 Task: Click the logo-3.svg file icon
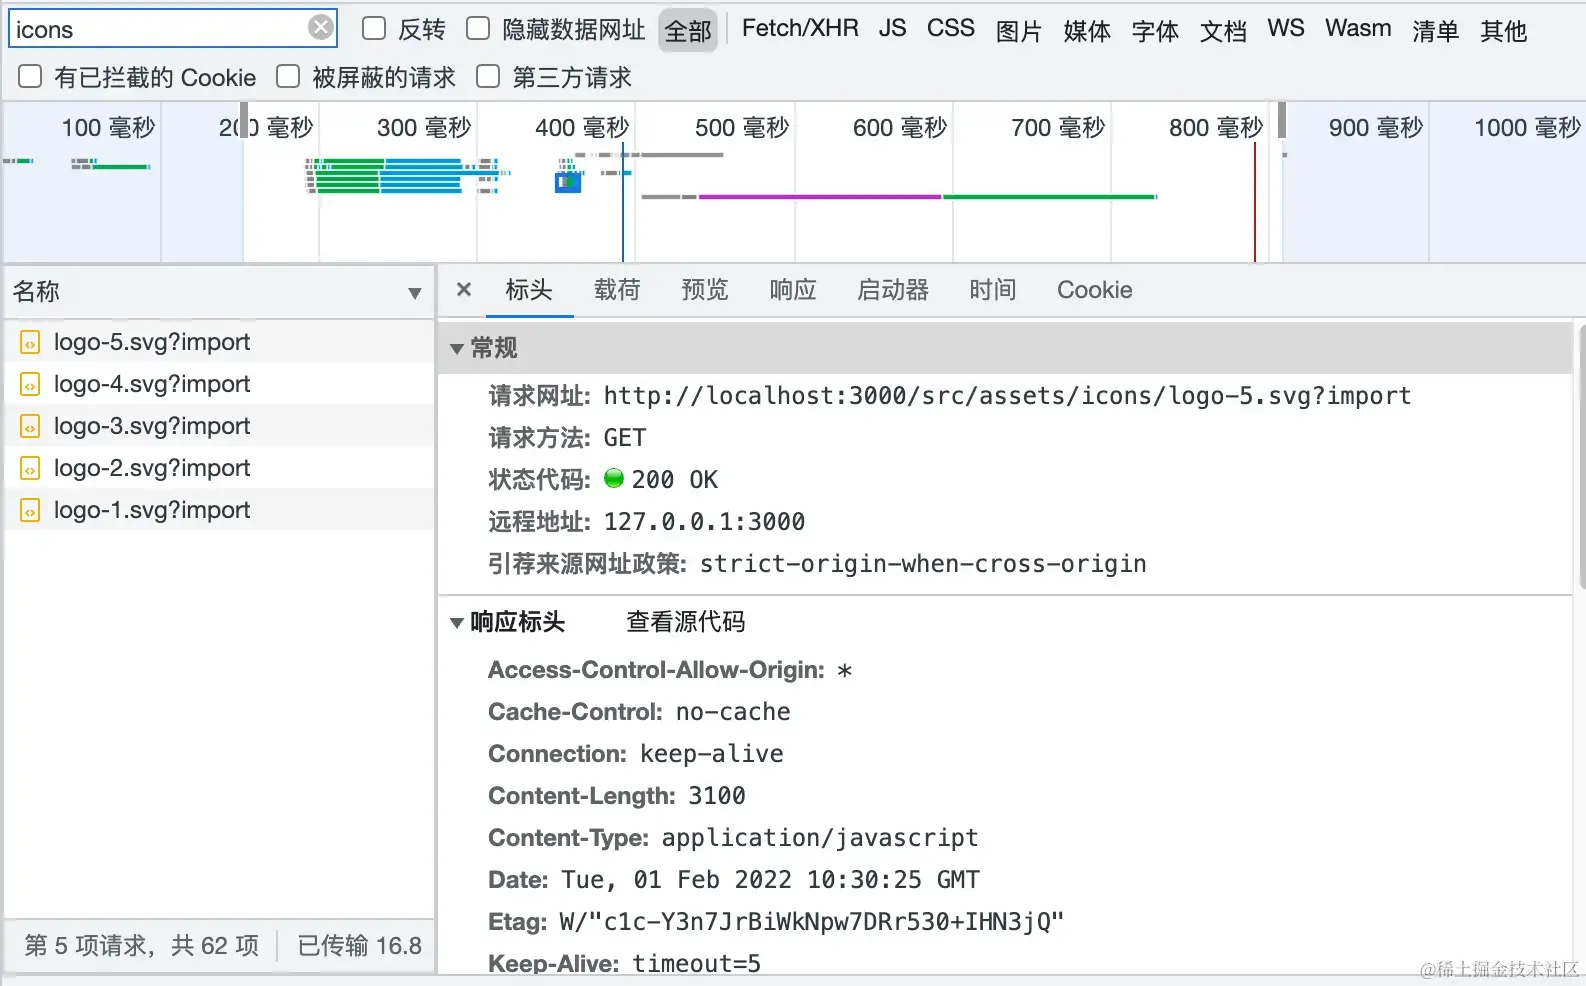30,427
